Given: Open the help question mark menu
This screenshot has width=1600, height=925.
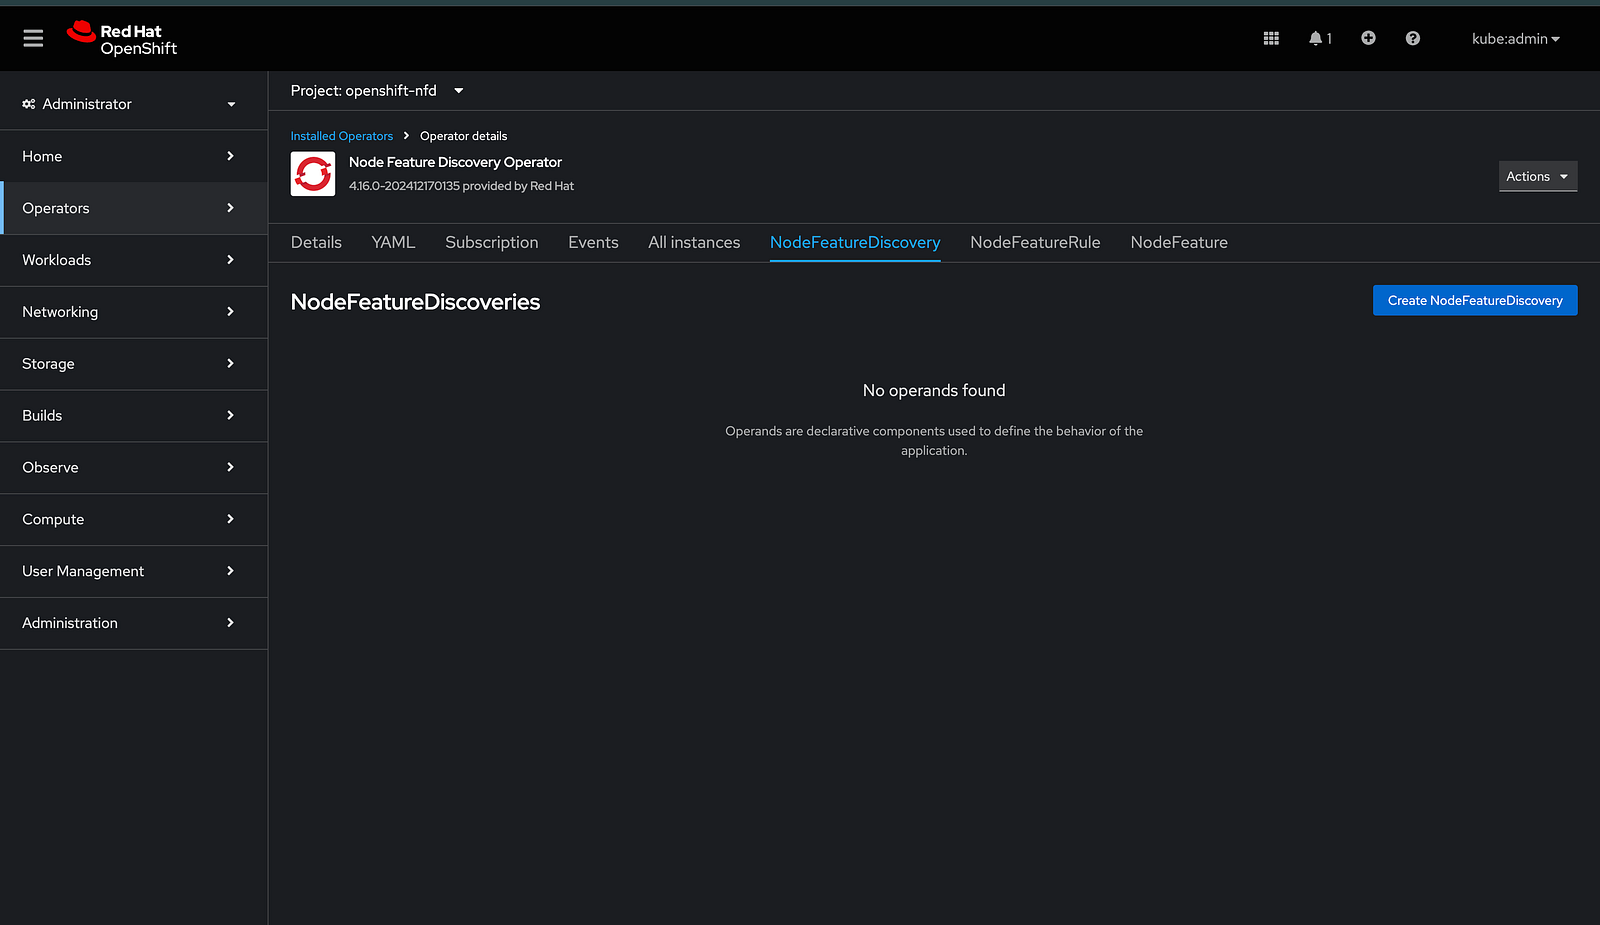Looking at the screenshot, I should [1413, 38].
